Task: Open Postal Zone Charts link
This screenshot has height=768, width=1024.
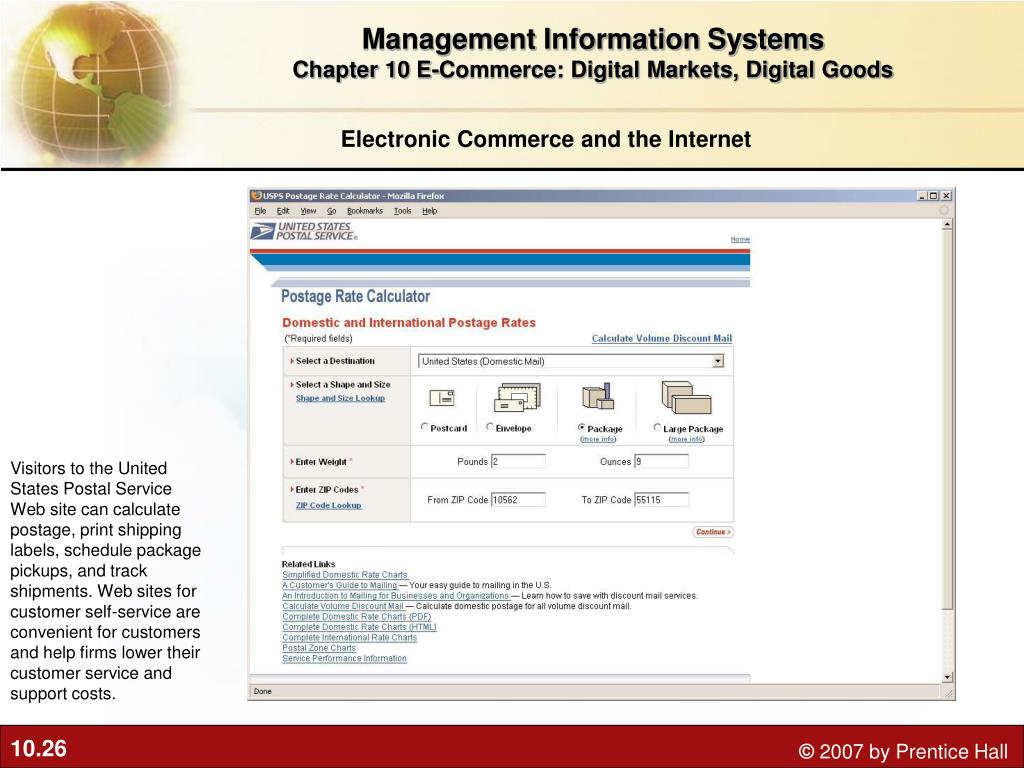Action: pyautogui.click(x=319, y=648)
